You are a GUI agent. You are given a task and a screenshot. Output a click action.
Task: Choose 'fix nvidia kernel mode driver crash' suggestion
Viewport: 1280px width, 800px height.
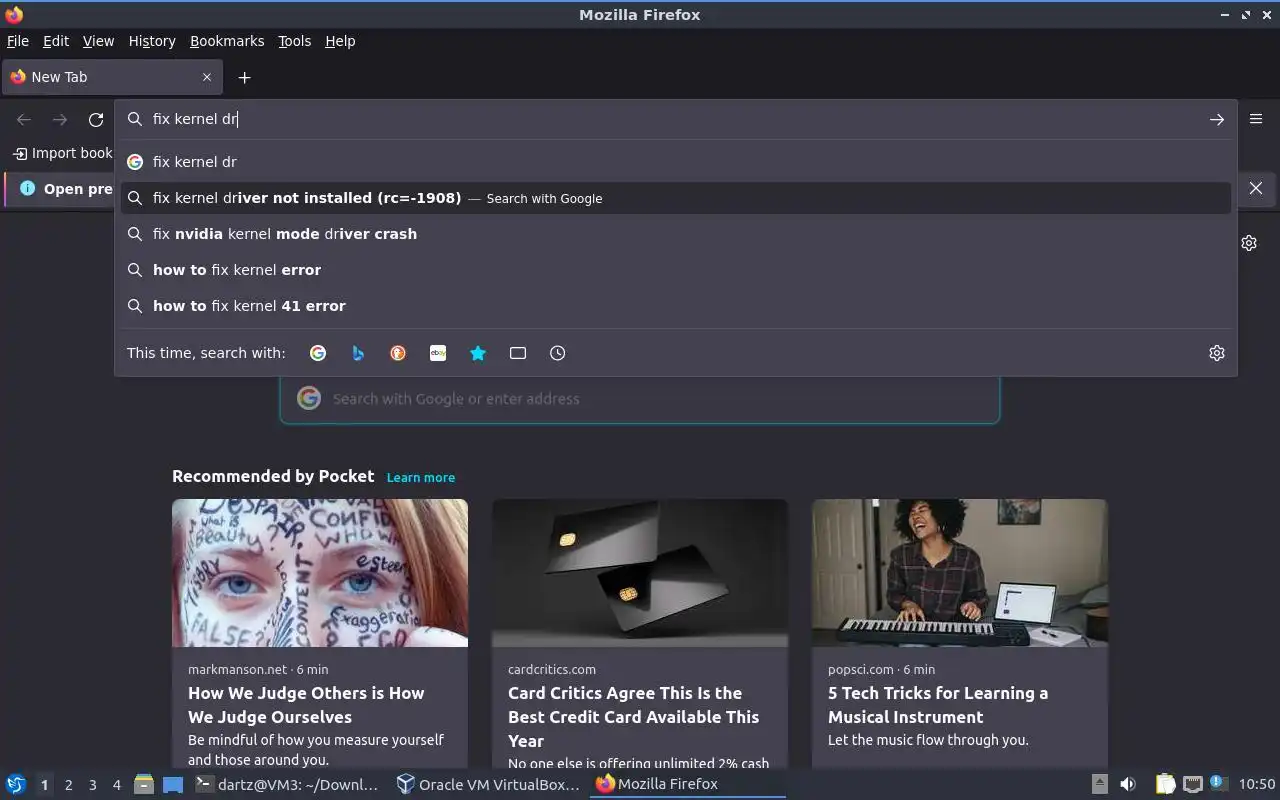coord(676,234)
